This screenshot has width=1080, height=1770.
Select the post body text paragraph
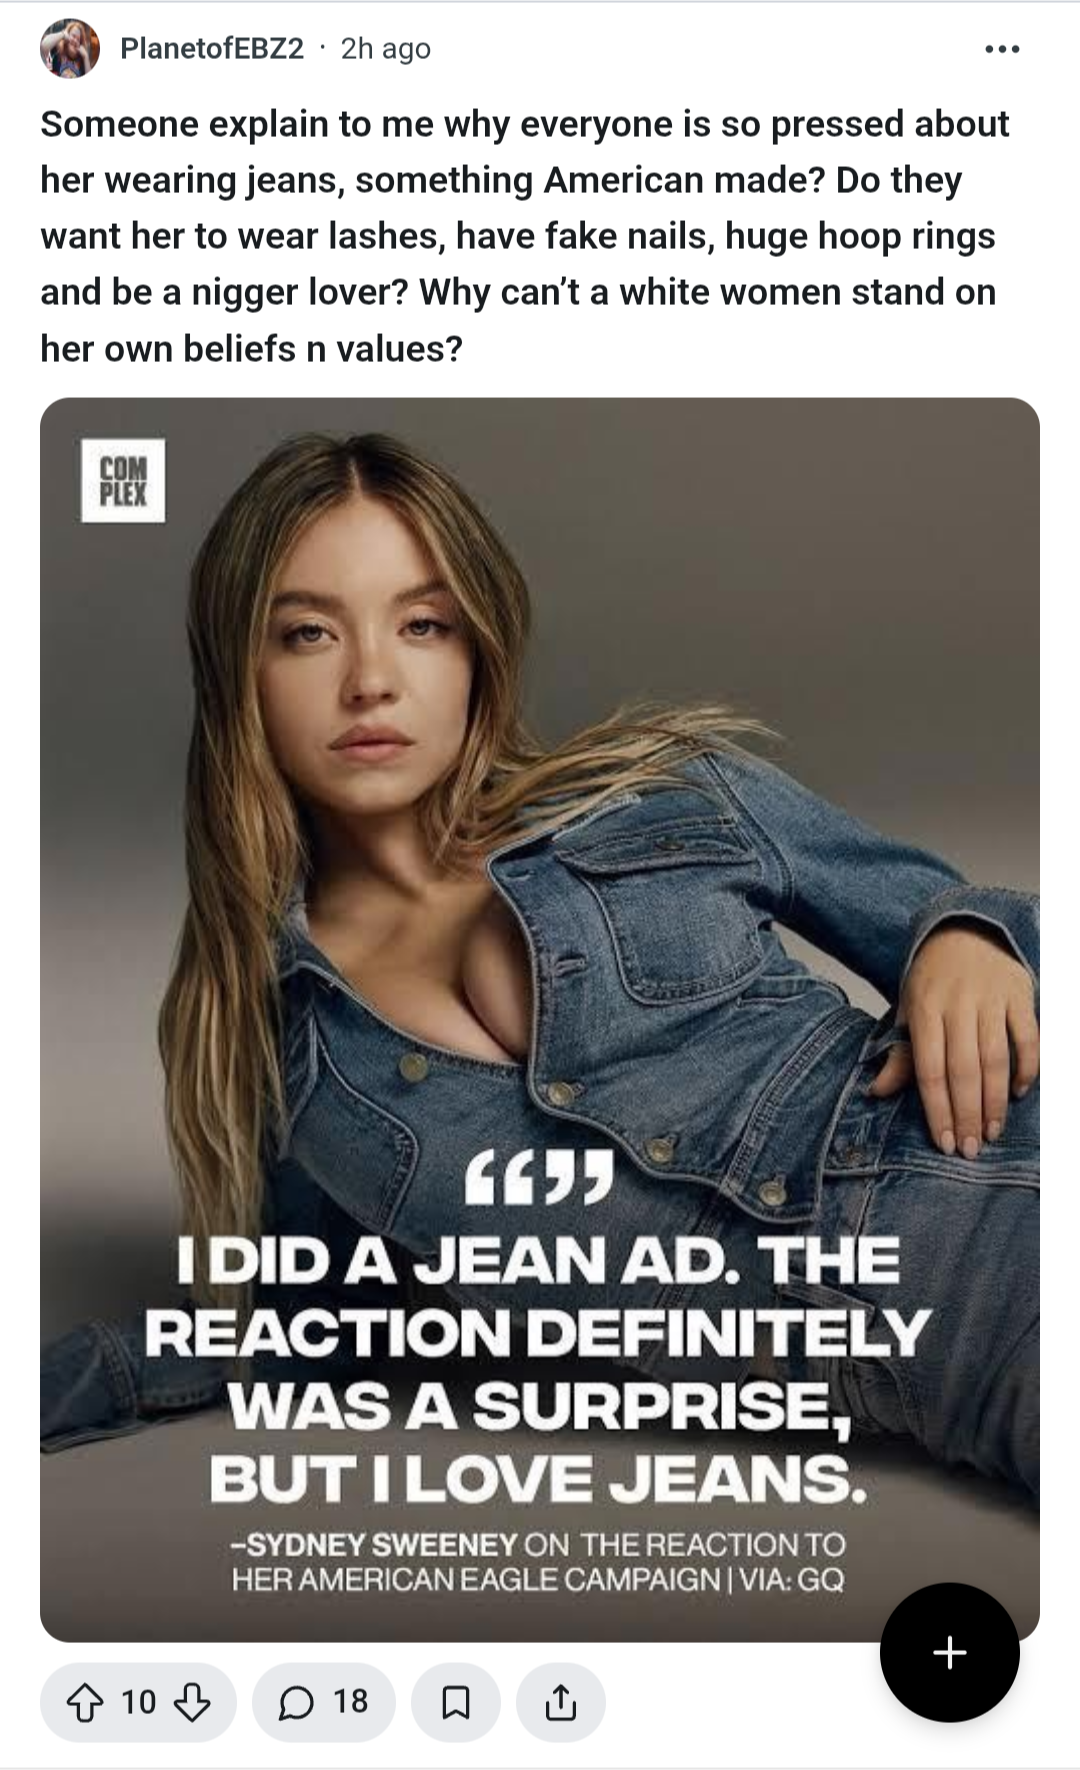[x=525, y=236]
